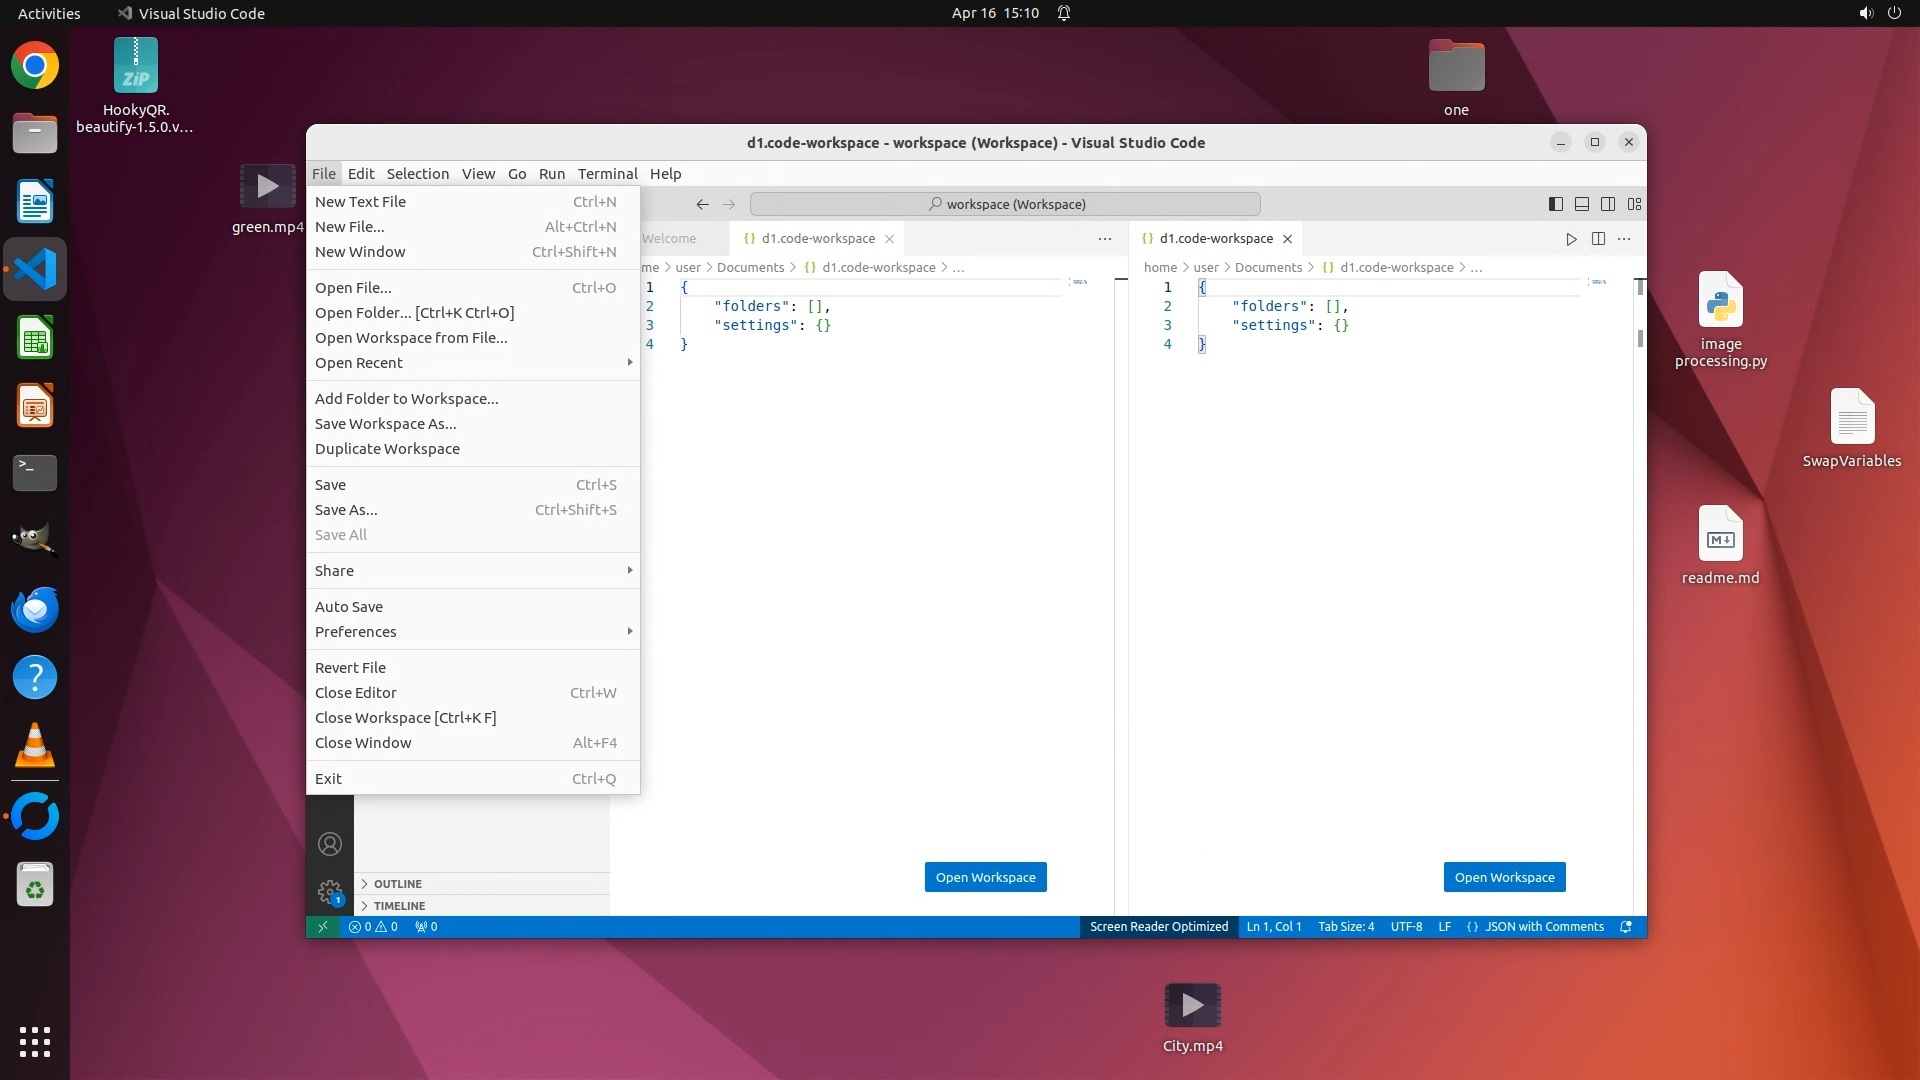Open the Accounts icon in activity bar
The height and width of the screenshot is (1080, 1920).
pos(330,844)
